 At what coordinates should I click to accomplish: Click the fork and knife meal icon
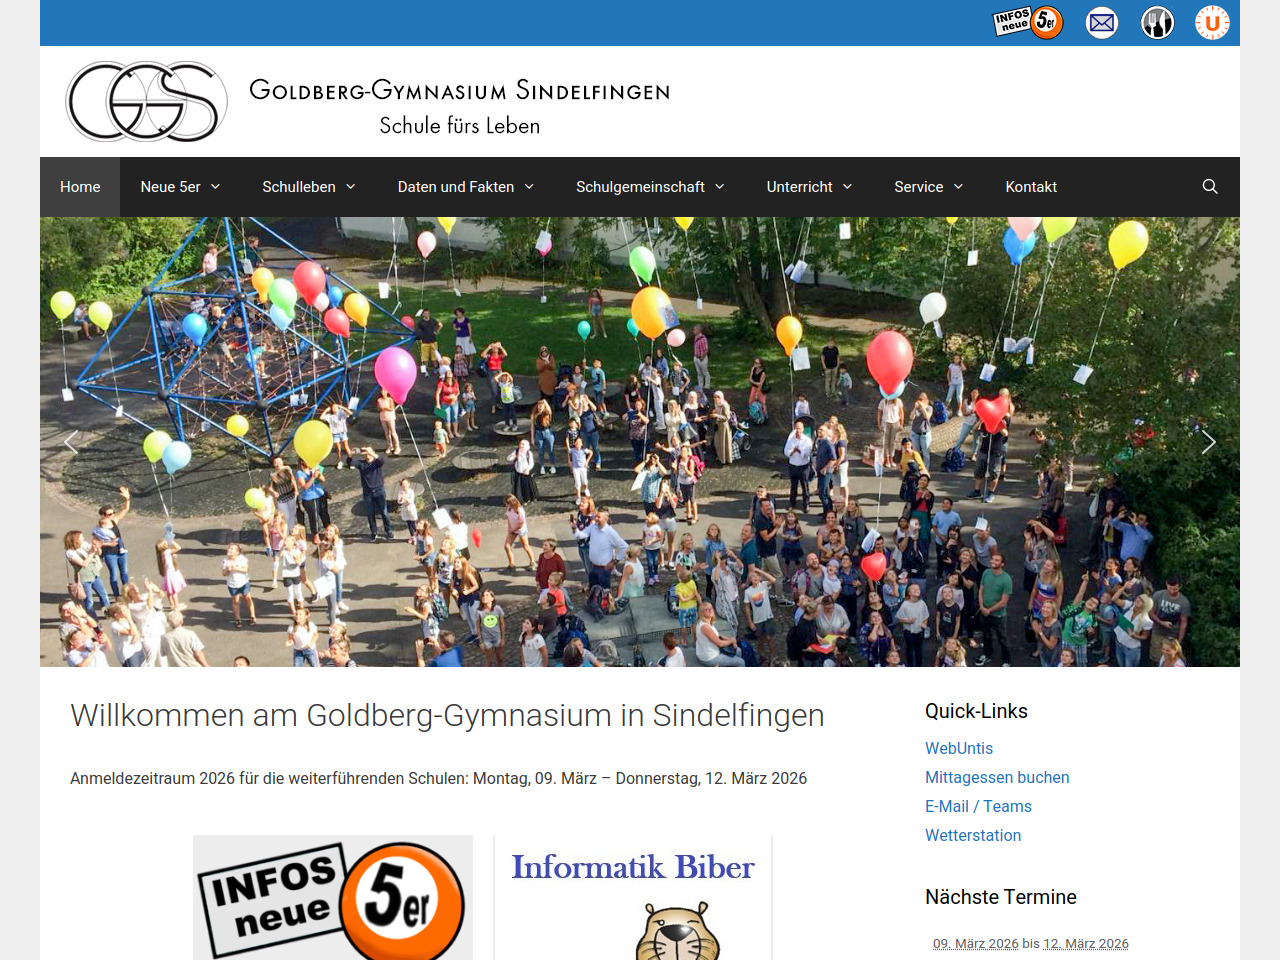click(x=1157, y=22)
